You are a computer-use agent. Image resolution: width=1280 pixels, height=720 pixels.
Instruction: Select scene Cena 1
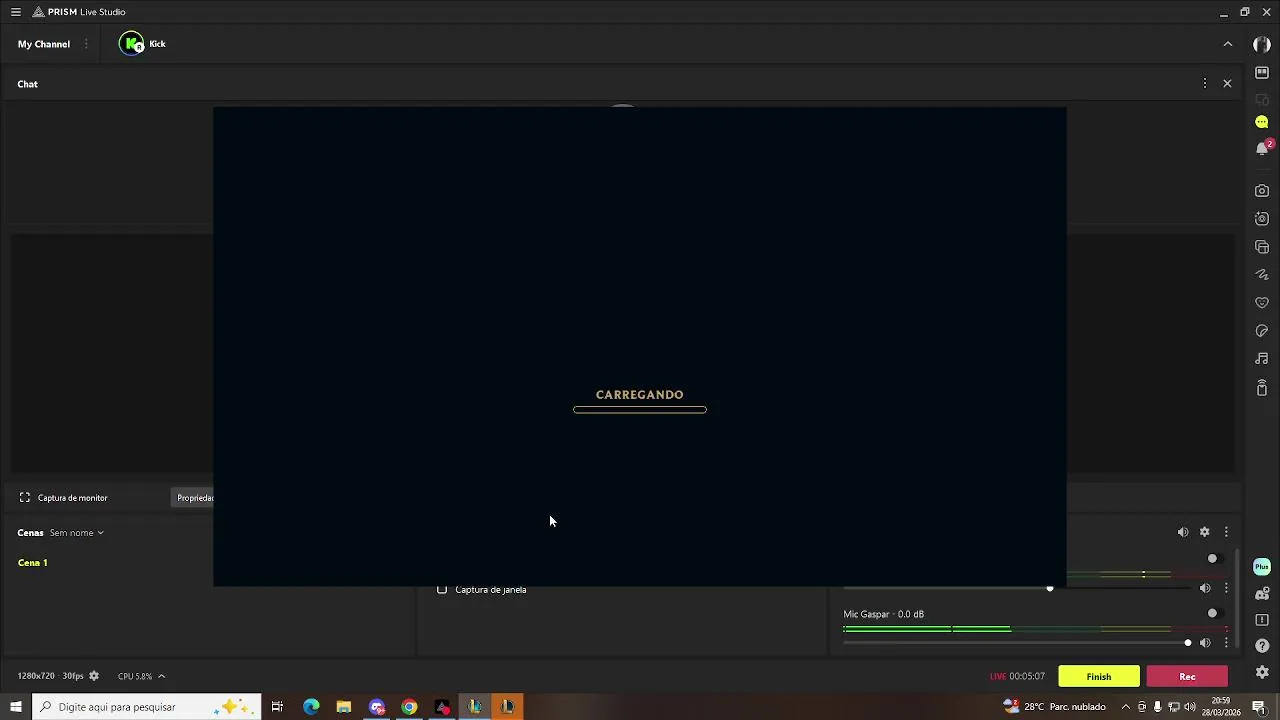tap(33, 563)
